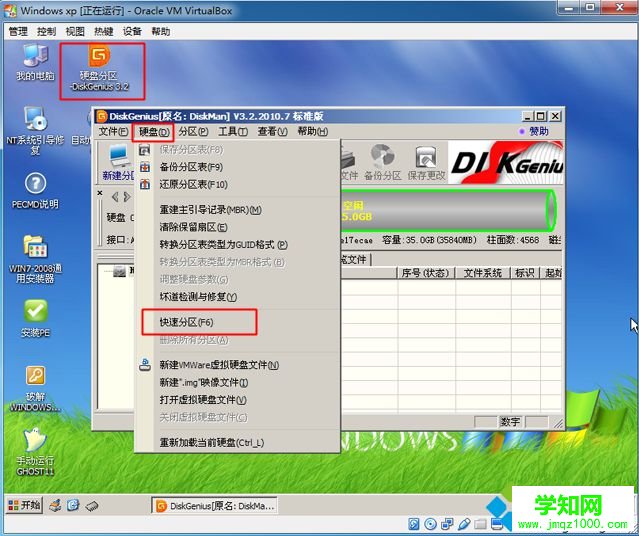Click the 文件系统 column header
Screen dimensions: 639x536
click(x=483, y=273)
